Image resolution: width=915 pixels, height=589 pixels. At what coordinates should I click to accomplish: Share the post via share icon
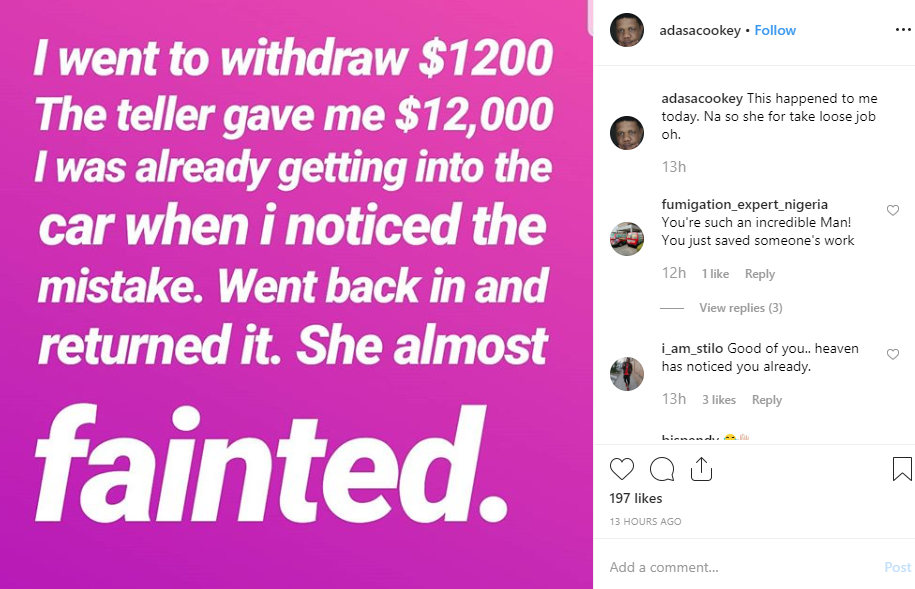pyautogui.click(x=701, y=469)
